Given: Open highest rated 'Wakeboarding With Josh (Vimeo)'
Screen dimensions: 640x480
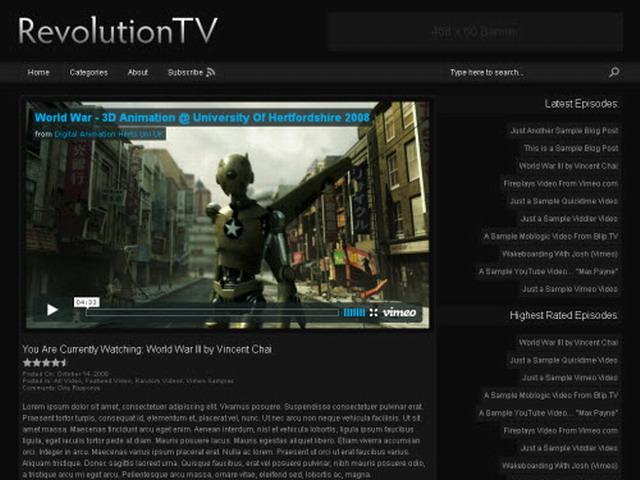Looking at the screenshot, I should coord(560,466).
